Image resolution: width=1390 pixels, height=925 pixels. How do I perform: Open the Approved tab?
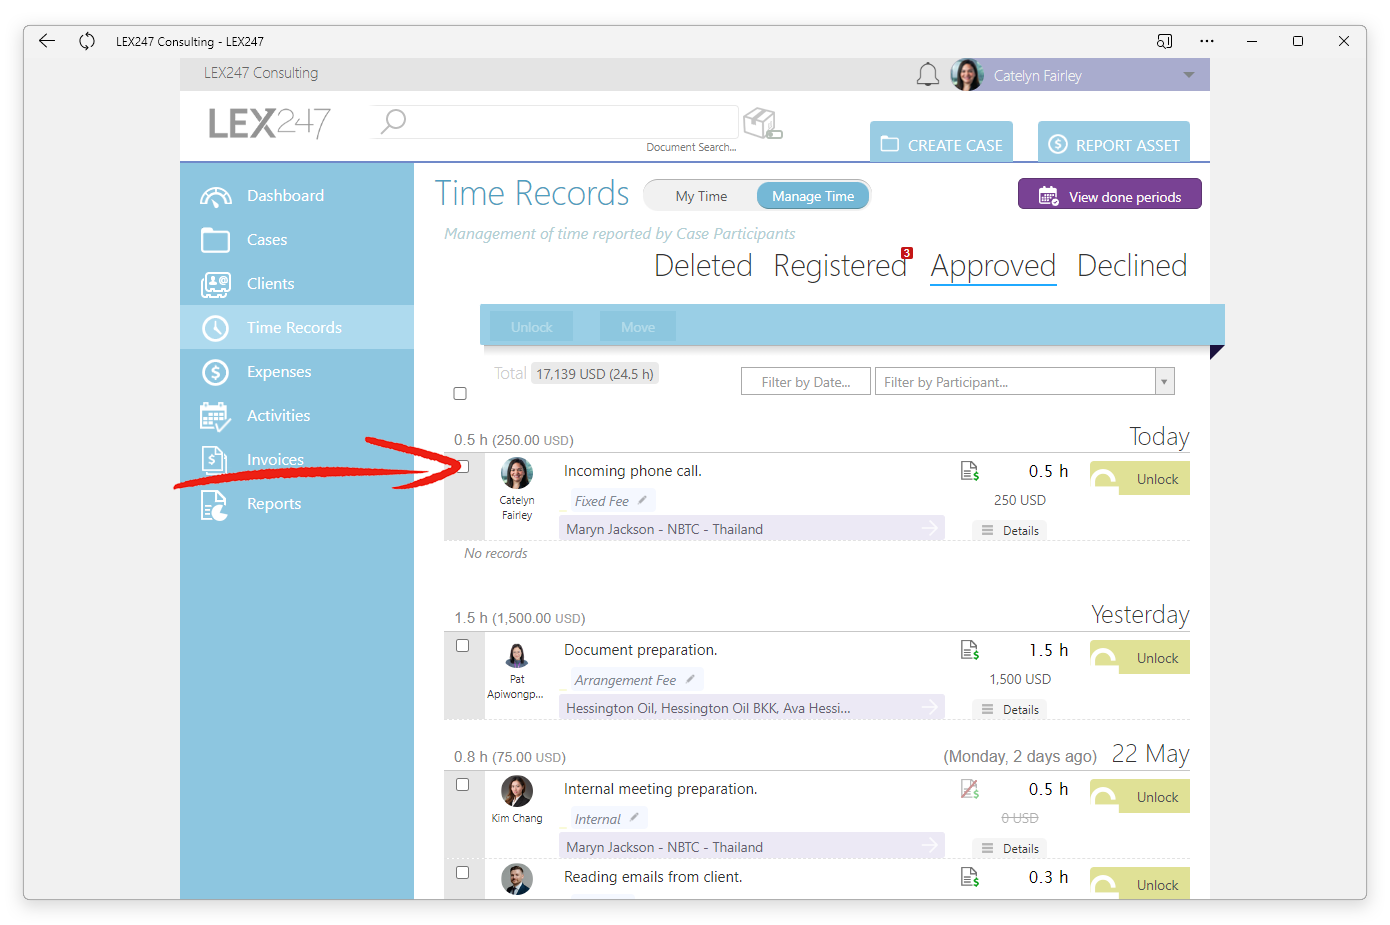993,266
